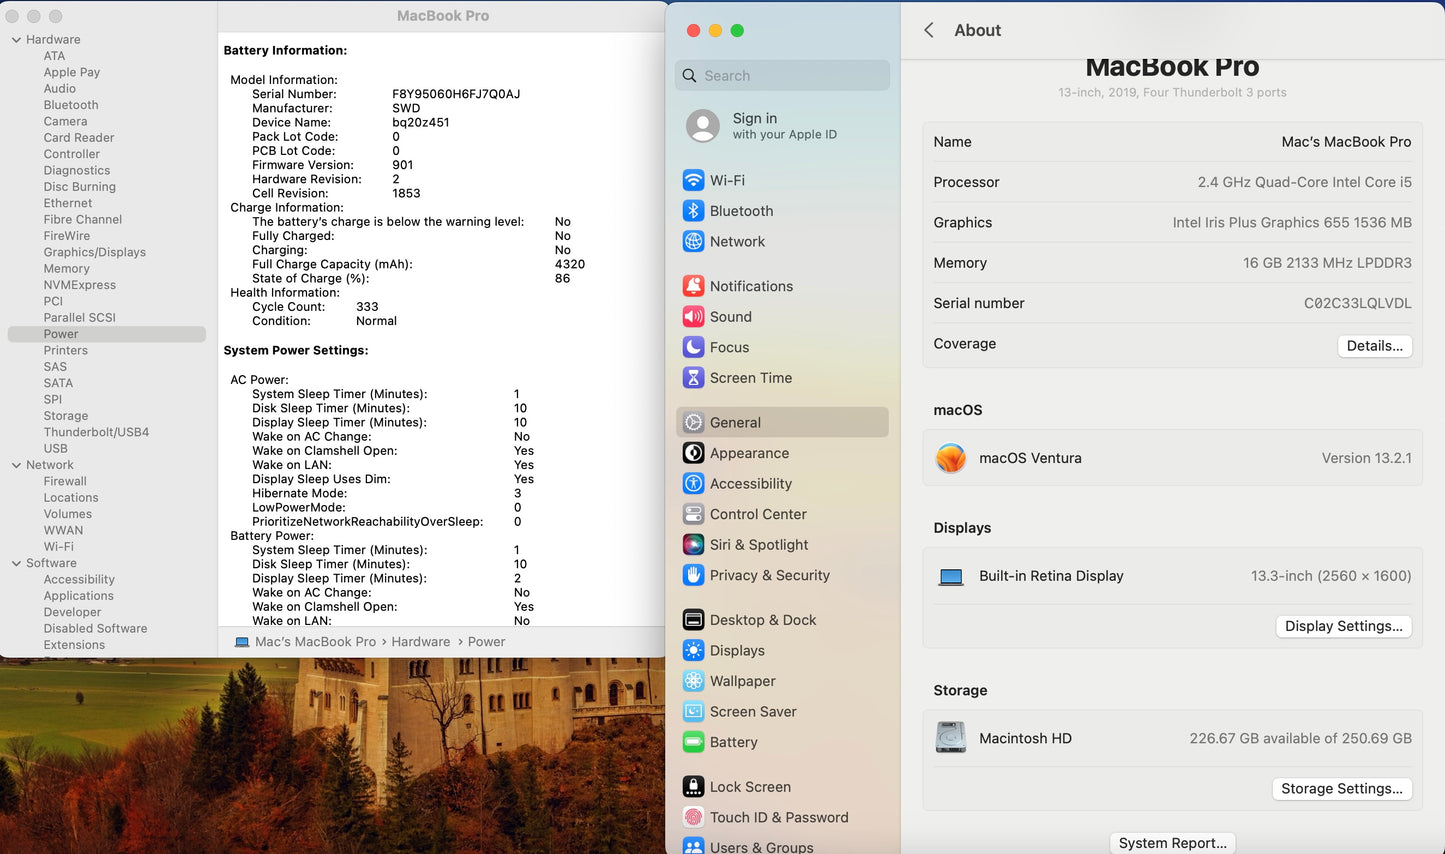Select the Network globe icon
This screenshot has width=1445, height=854.
point(693,241)
